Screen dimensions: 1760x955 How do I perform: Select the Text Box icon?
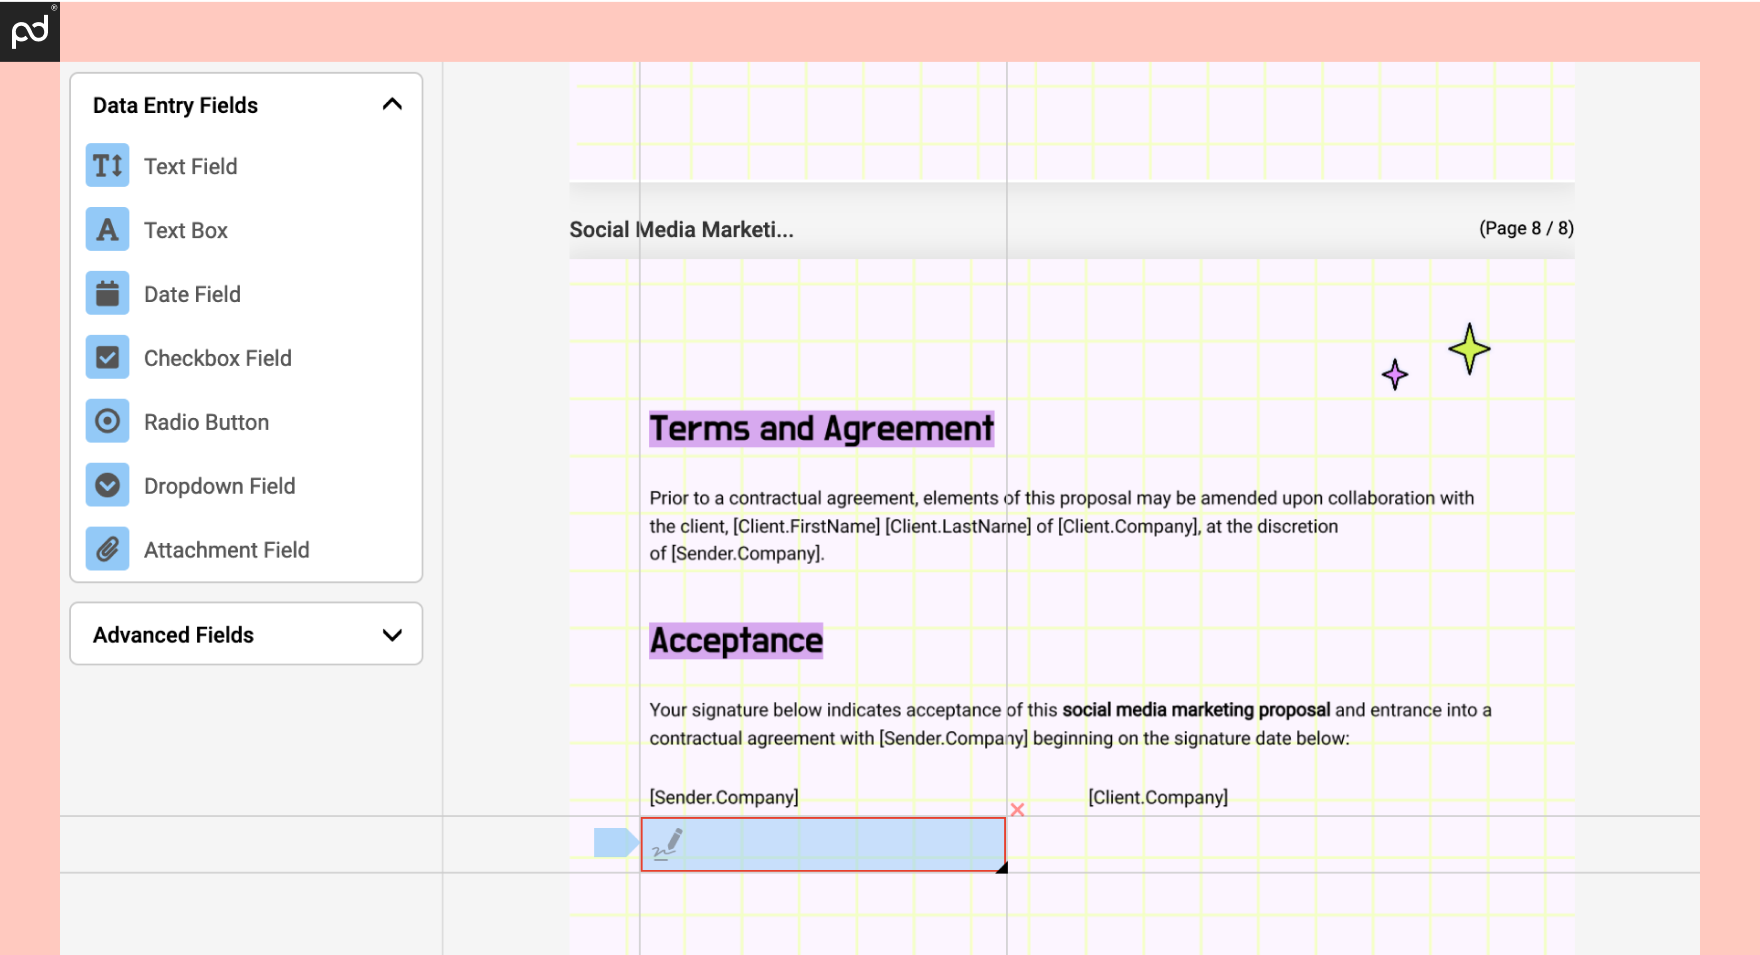pos(107,230)
